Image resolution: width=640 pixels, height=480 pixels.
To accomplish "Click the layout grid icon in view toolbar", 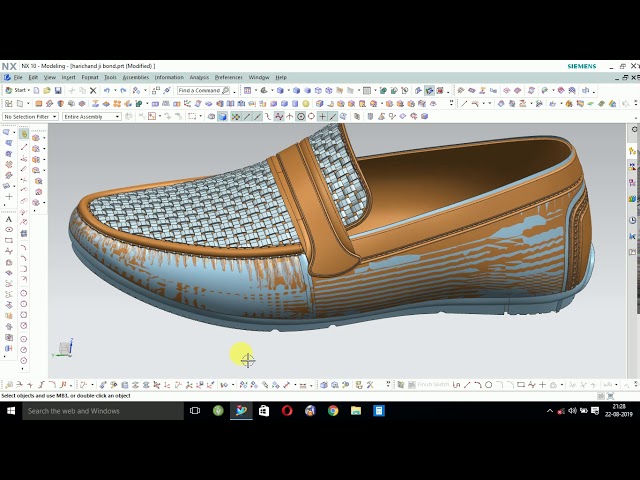I will click(248, 91).
